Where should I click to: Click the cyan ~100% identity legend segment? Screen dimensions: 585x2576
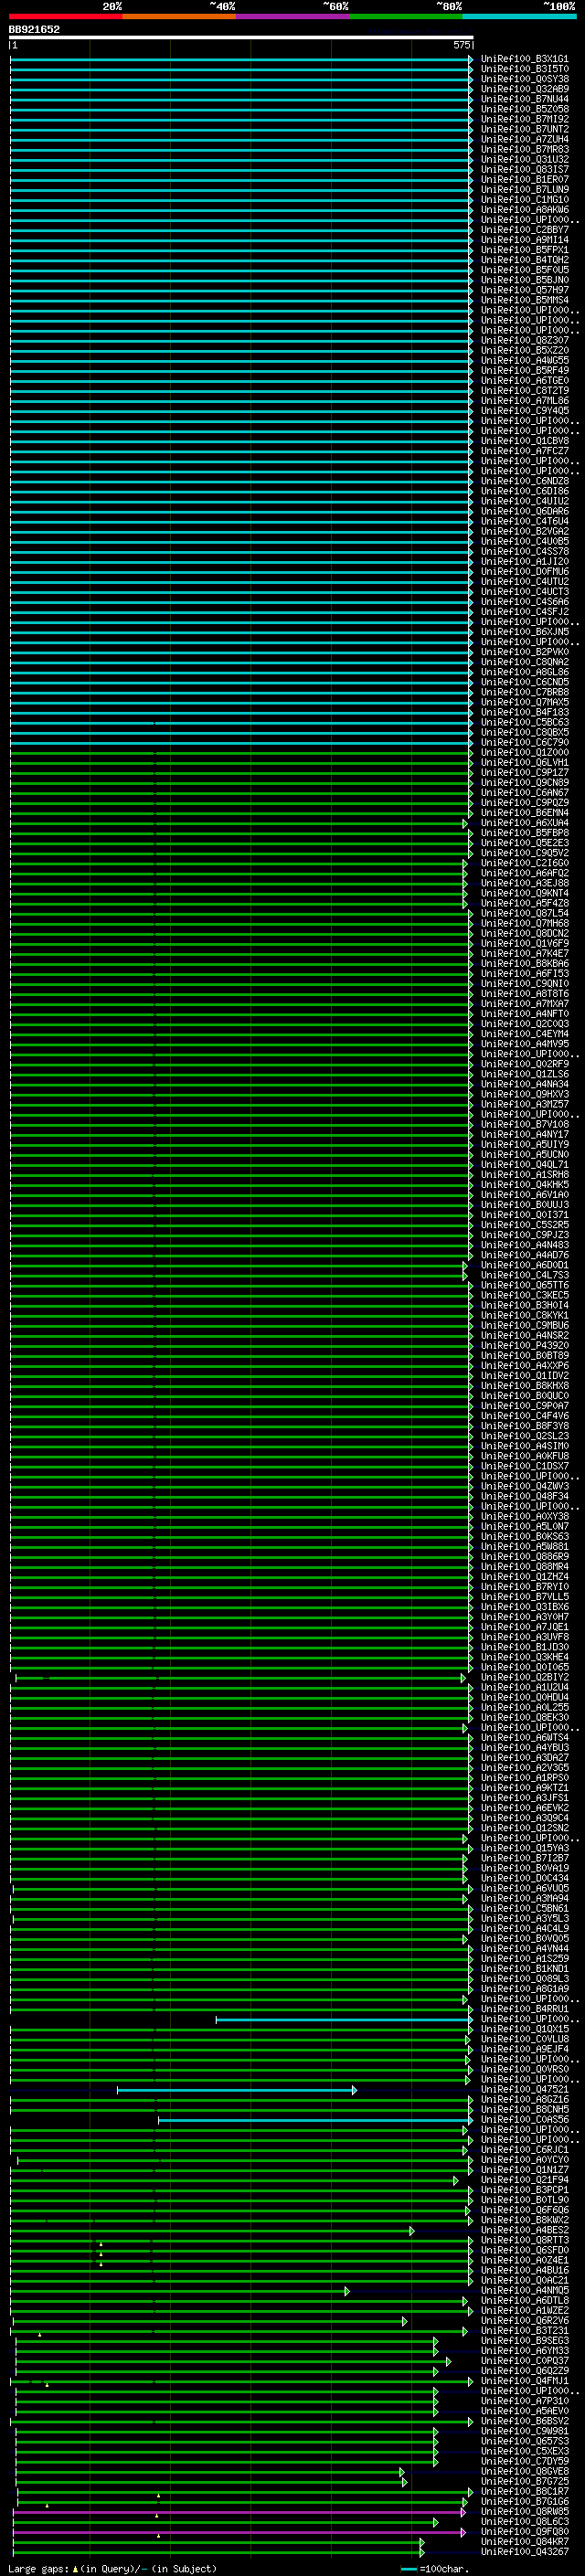tap(520, 16)
